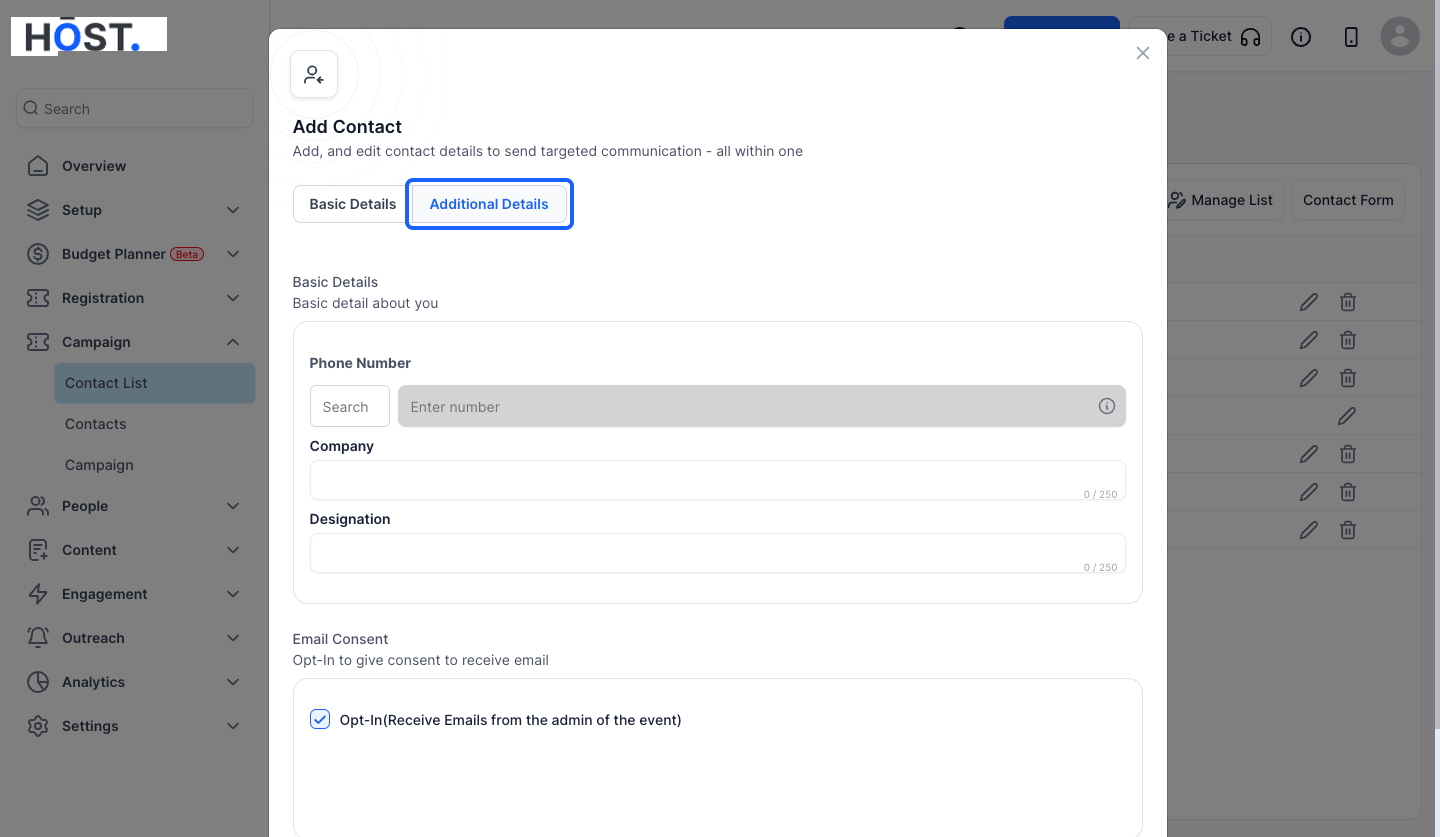Click the info circle icon in top bar
Viewport: 1440px width, 837px height.
[x=1301, y=37]
